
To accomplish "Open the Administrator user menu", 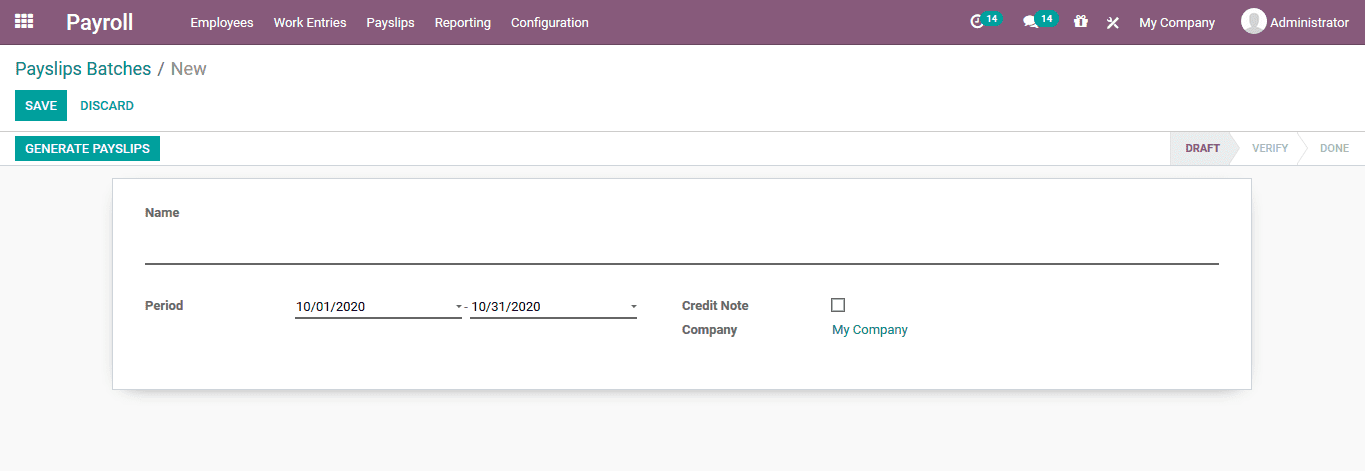I will click(1295, 22).
